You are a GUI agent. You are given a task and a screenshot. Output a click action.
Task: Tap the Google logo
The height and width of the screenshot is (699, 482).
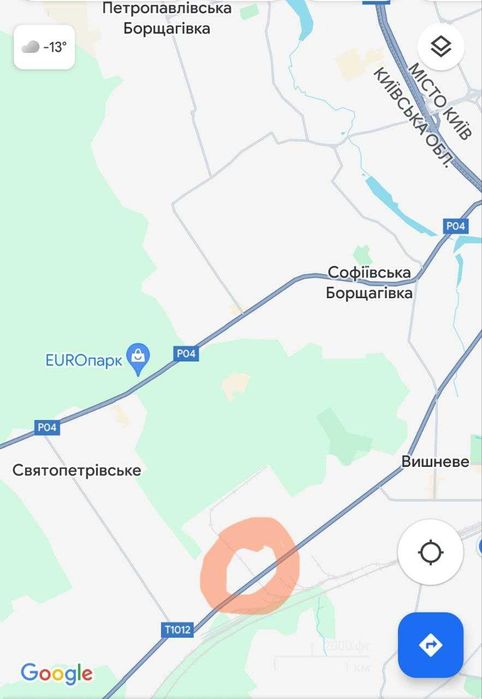pyautogui.click(x=57, y=674)
